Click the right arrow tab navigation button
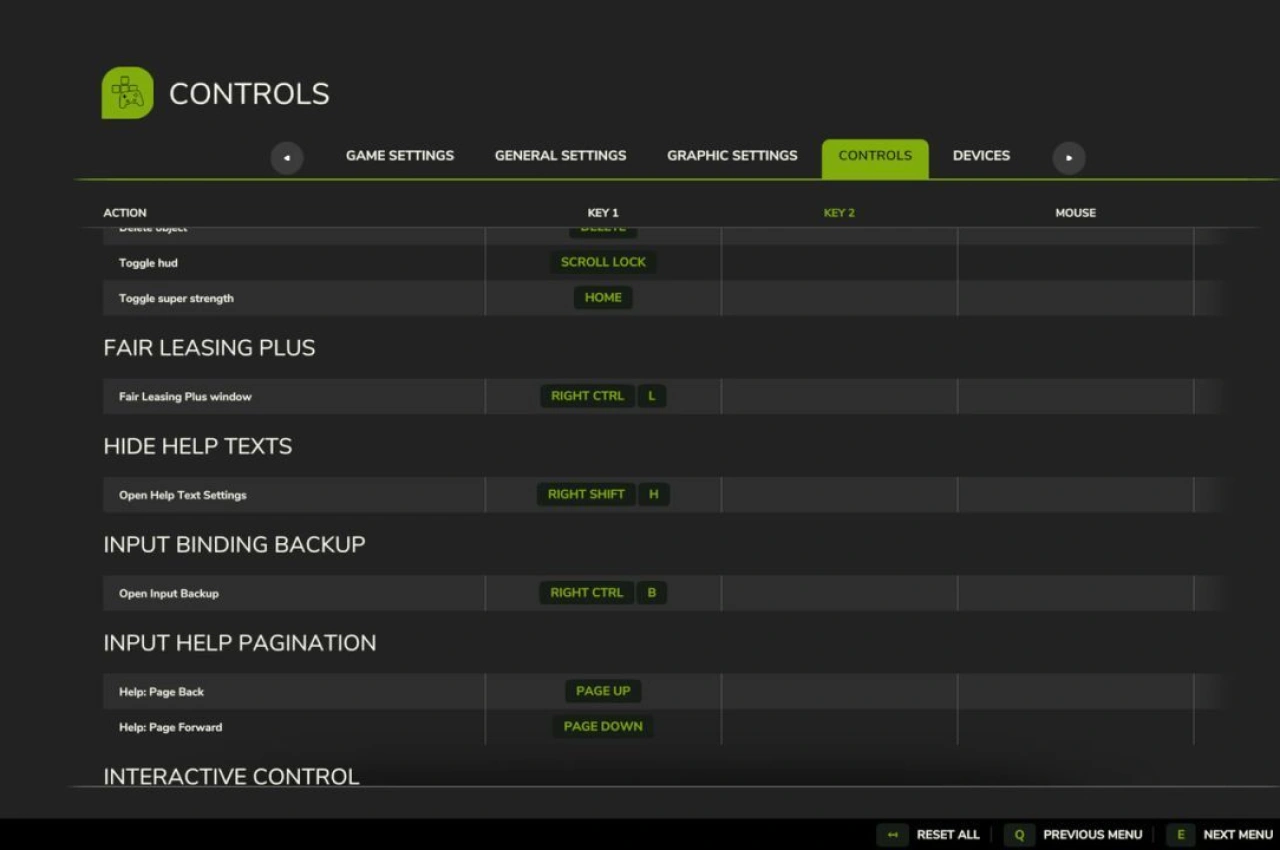Viewport: 1280px width, 850px height. tap(1068, 157)
